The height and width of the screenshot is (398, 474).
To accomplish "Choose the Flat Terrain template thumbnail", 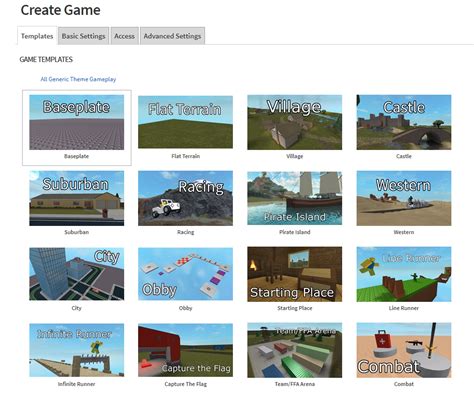I will (x=185, y=122).
